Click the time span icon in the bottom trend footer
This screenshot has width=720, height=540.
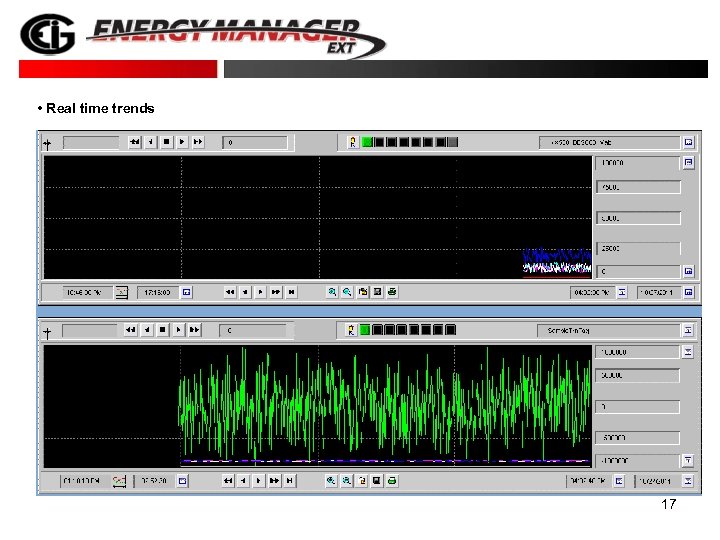119,481
